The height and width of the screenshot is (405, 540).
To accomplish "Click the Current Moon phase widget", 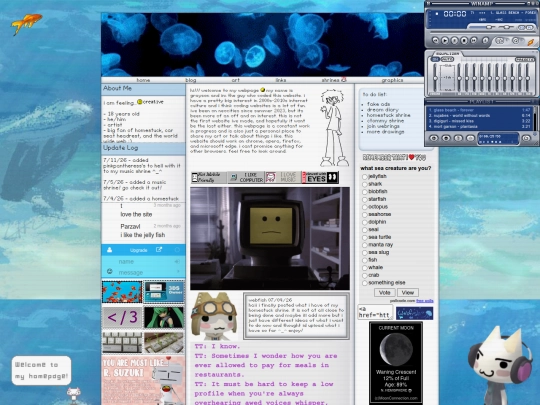I will click(x=396, y=363).
